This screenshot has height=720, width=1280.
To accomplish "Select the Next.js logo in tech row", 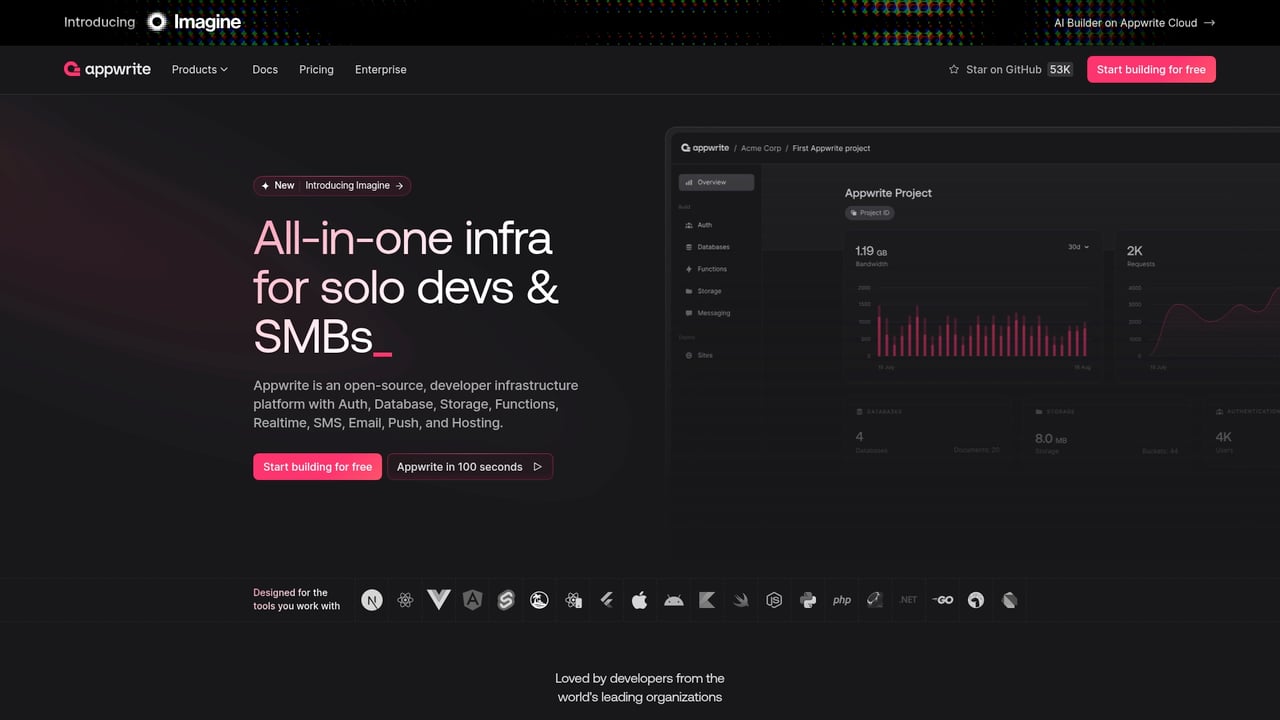I will click(x=371, y=600).
